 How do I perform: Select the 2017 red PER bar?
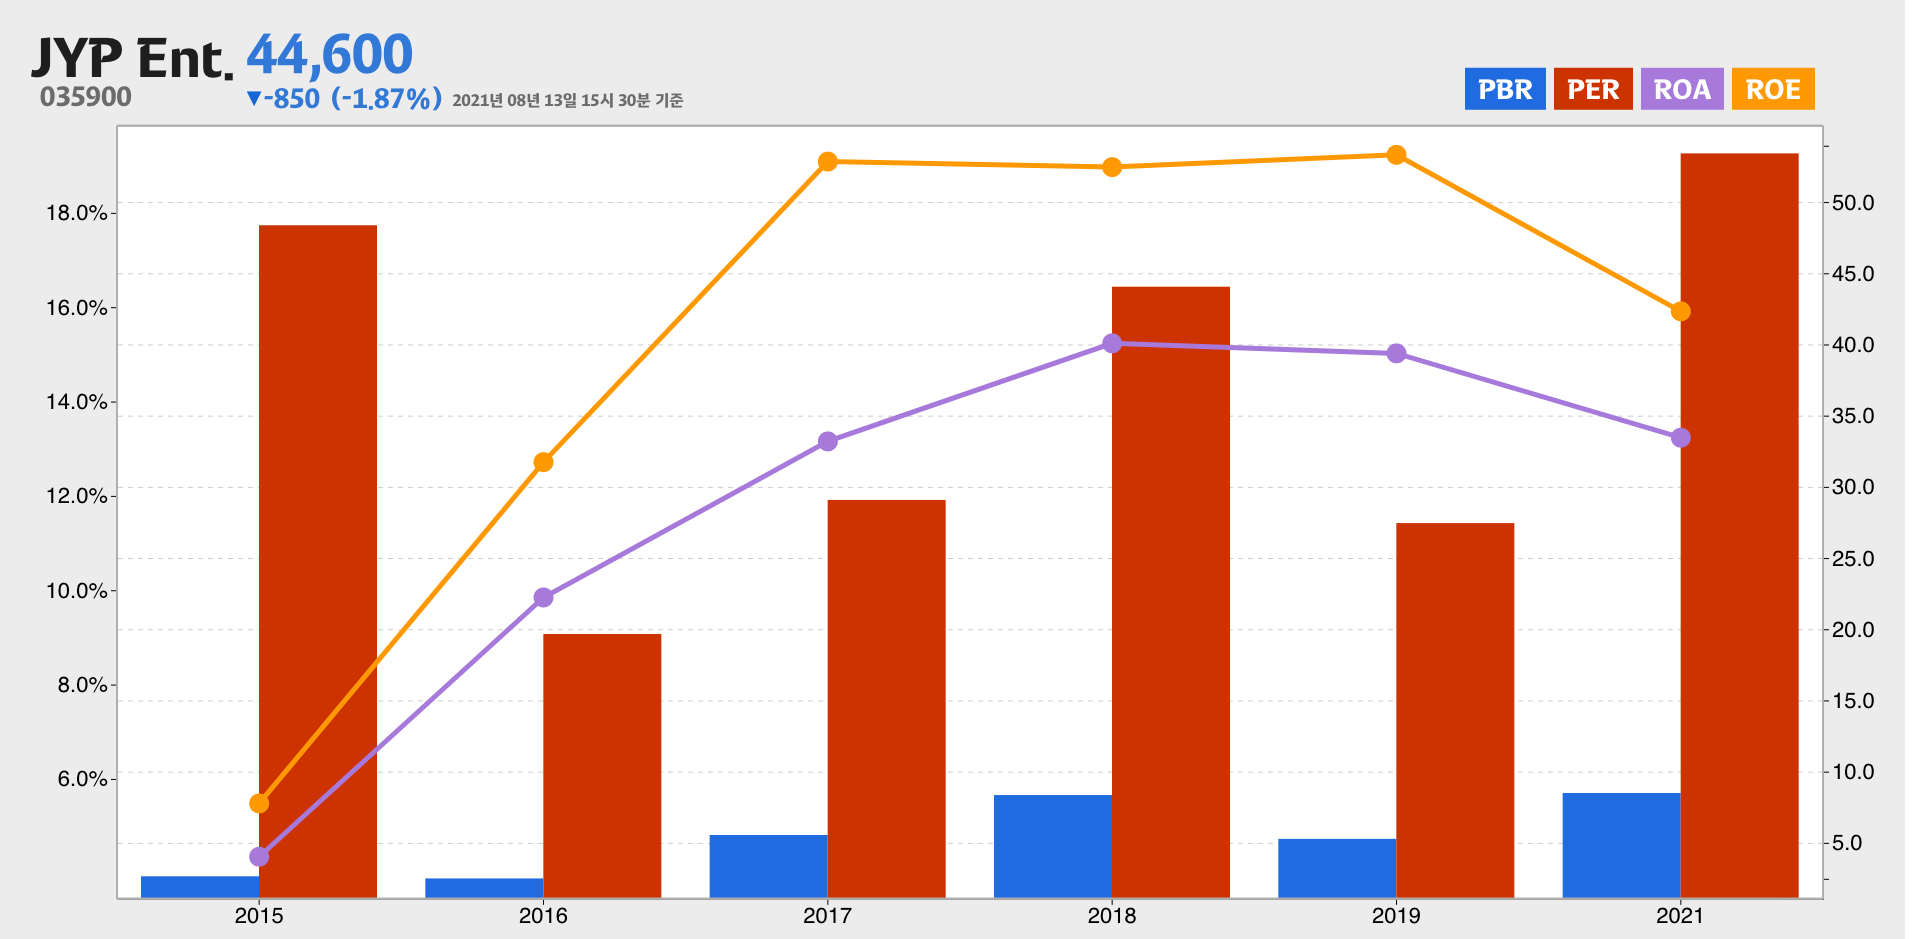pyautogui.click(x=886, y=699)
